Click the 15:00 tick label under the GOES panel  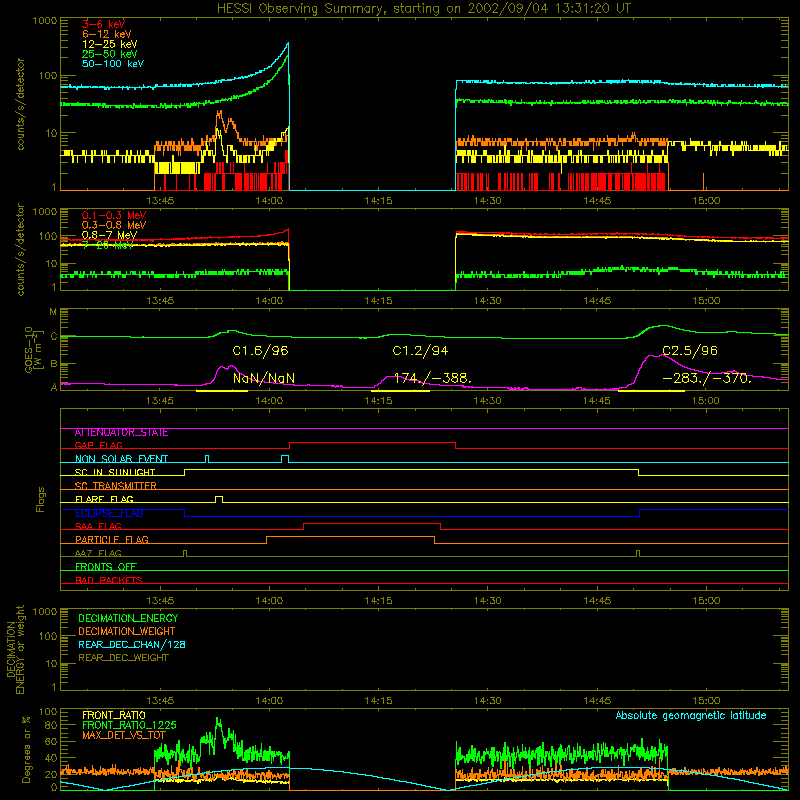pyautogui.click(x=706, y=401)
